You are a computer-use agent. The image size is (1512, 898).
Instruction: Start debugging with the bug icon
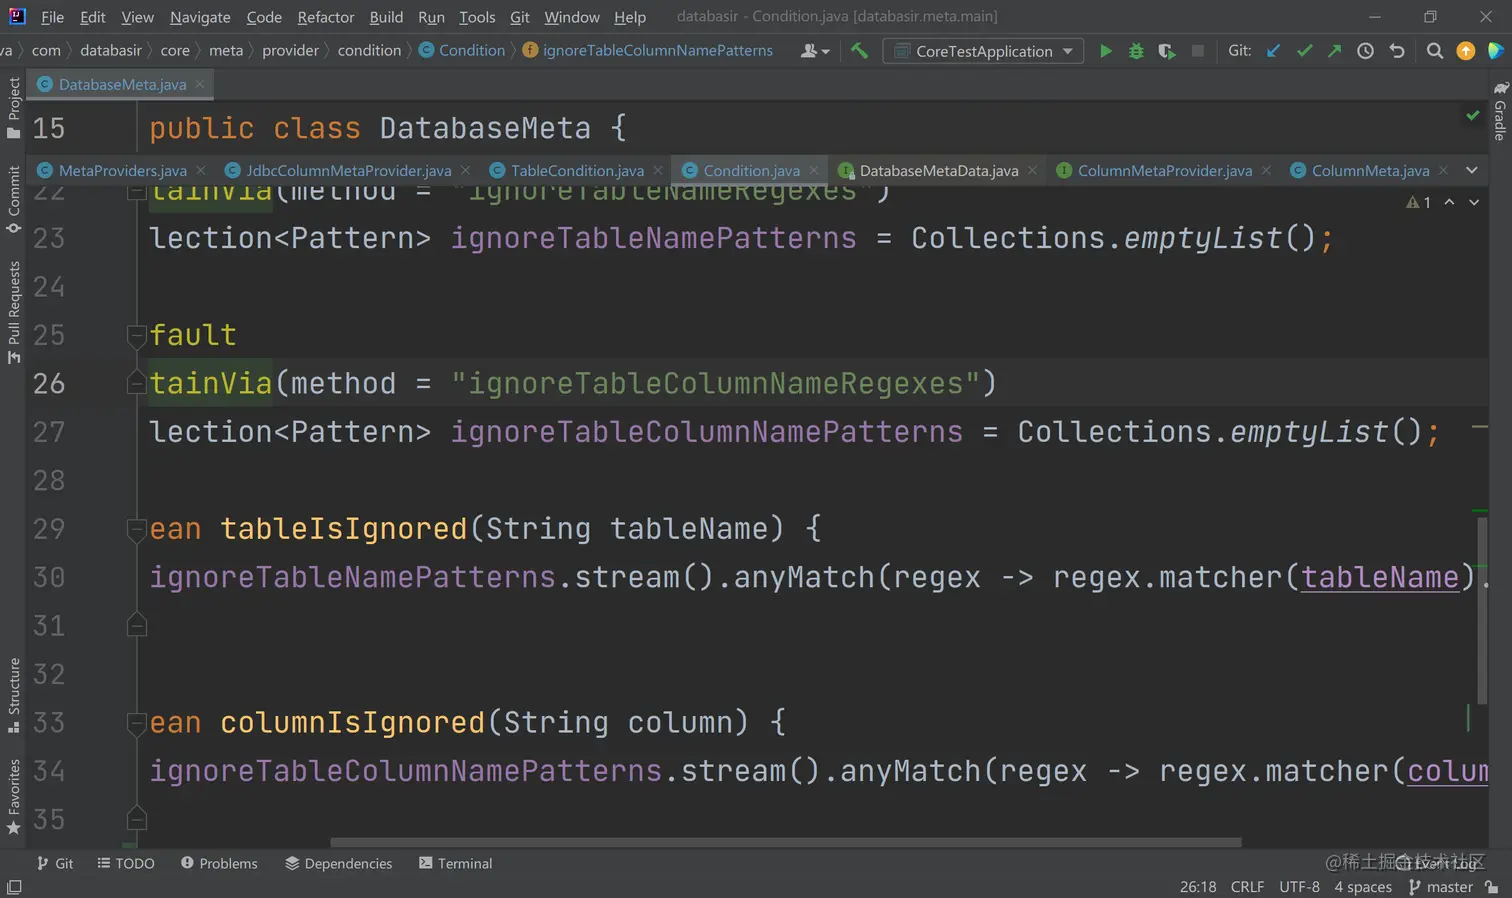pos(1136,51)
